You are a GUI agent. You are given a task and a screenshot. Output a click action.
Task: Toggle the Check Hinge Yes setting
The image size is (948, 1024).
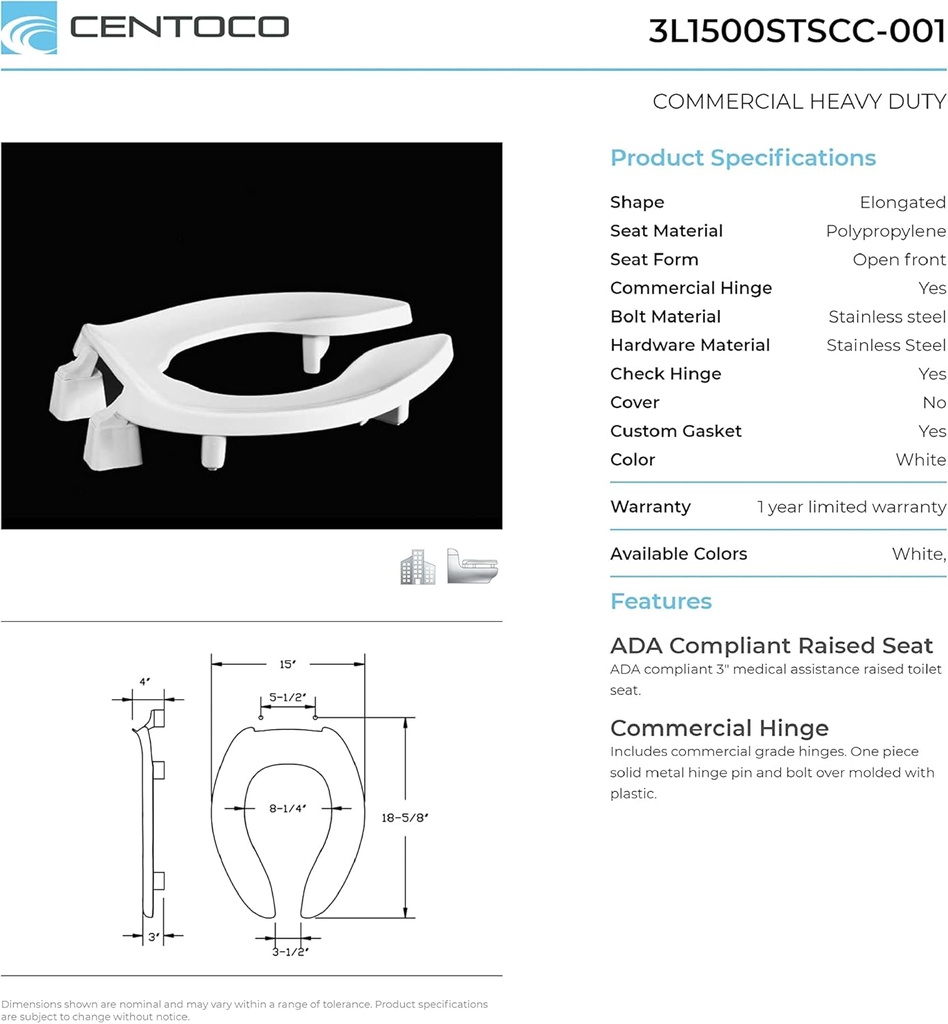(932, 374)
